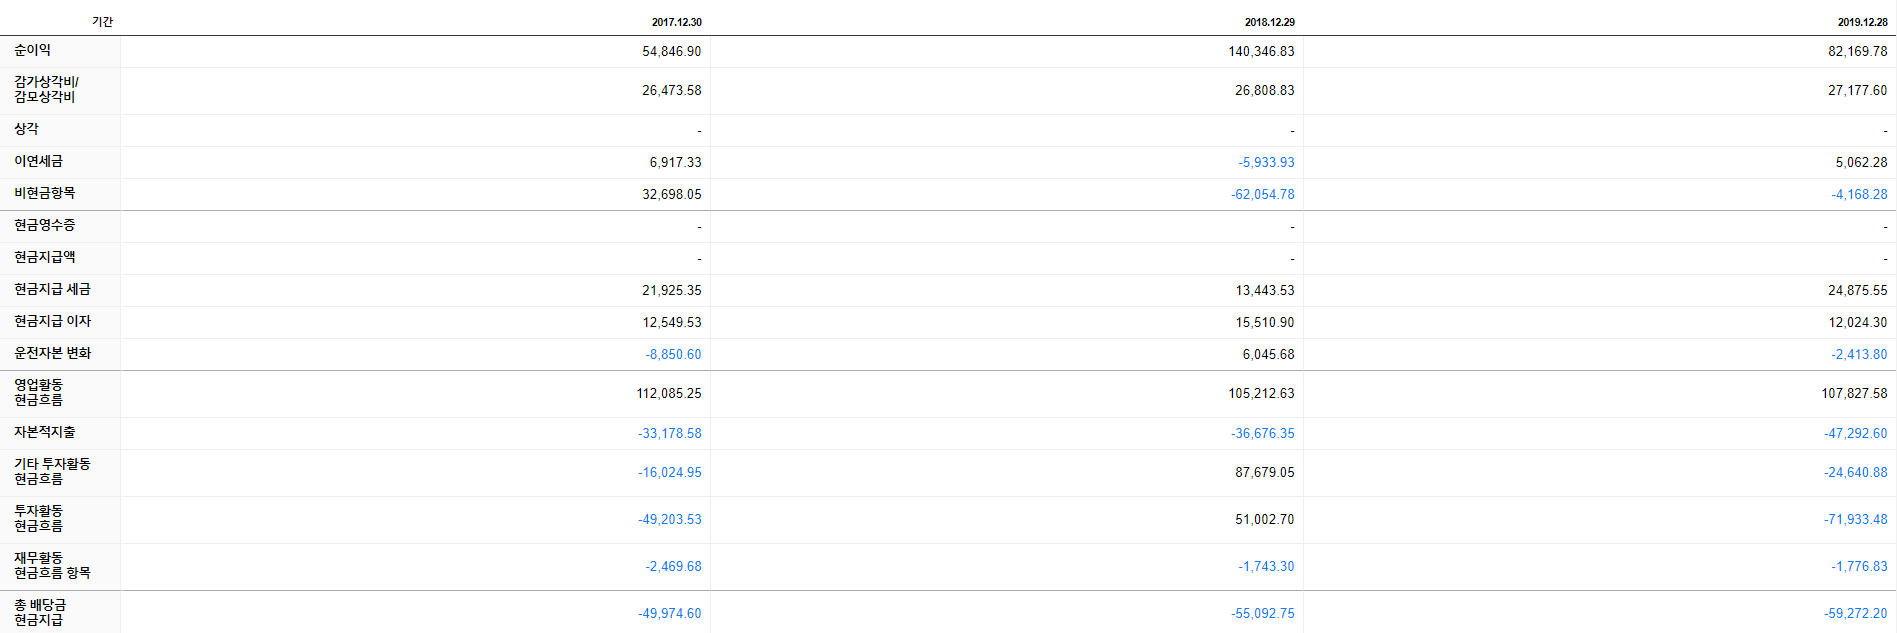Select depreciation value 26,808.83

point(1264,90)
